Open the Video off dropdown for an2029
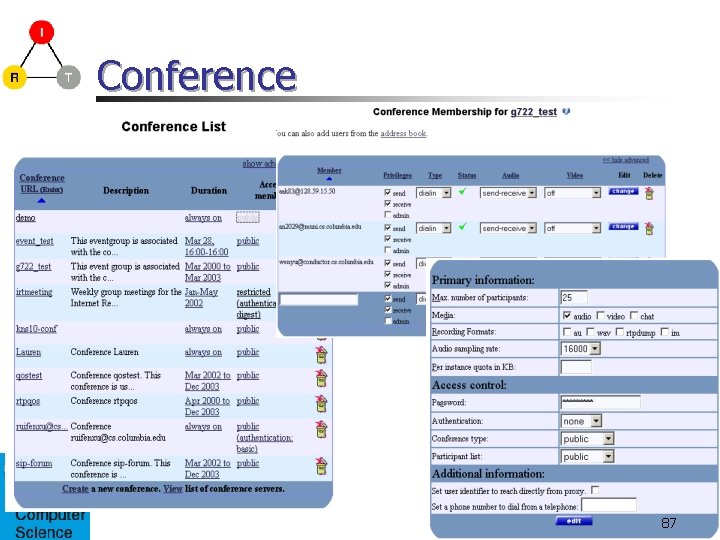 click(x=573, y=228)
